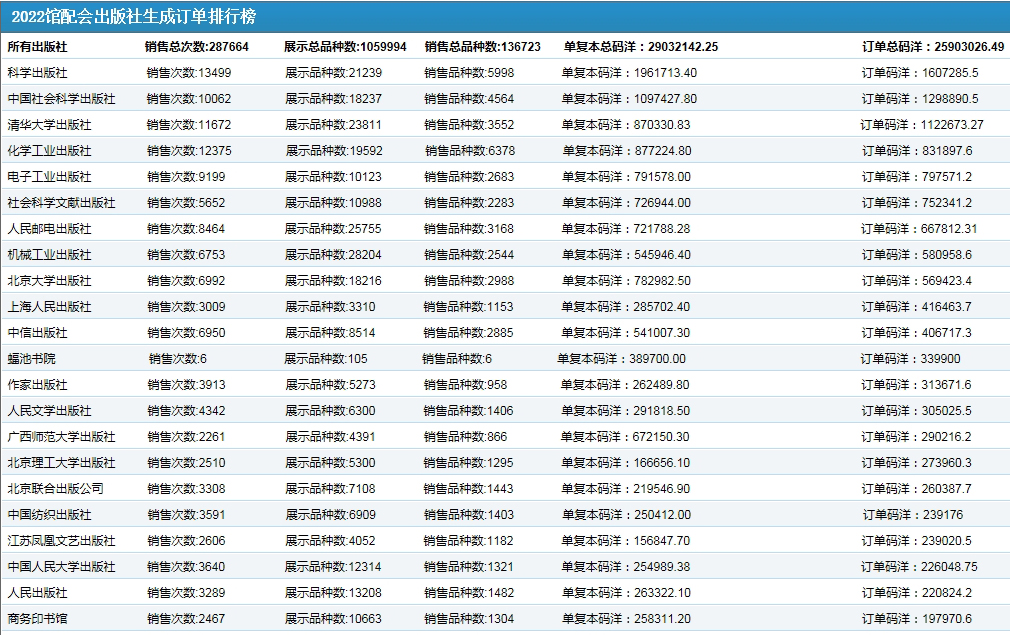Click the 机械工业出版社 publisher name
Image resolution: width=1010 pixels, height=635 pixels.
(49, 255)
